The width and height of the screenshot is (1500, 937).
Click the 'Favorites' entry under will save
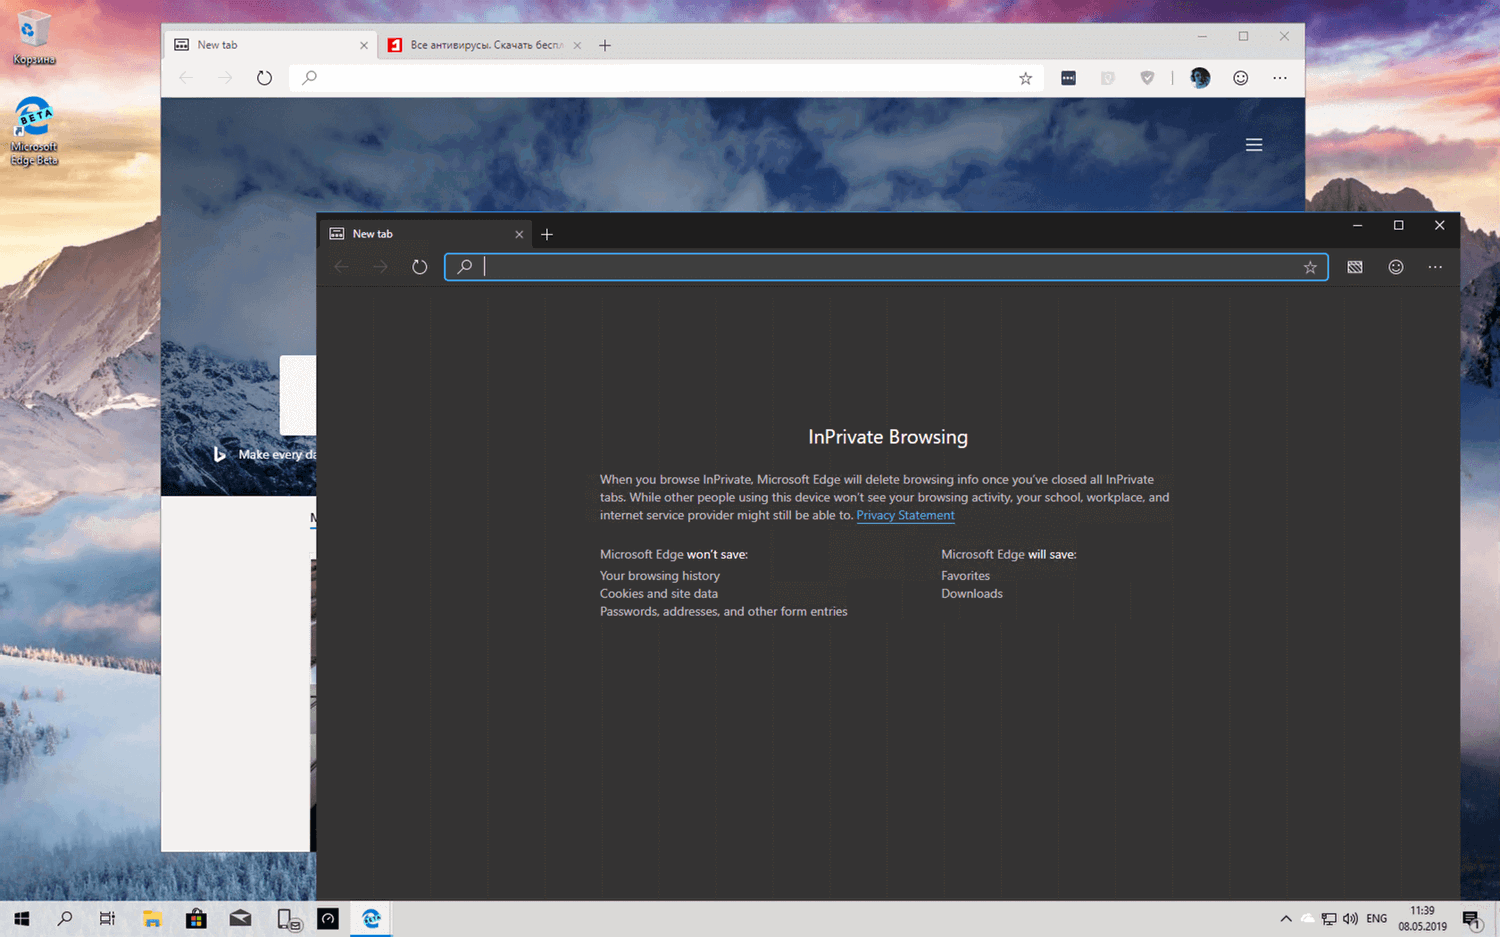pyautogui.click(x=965, y=576)
